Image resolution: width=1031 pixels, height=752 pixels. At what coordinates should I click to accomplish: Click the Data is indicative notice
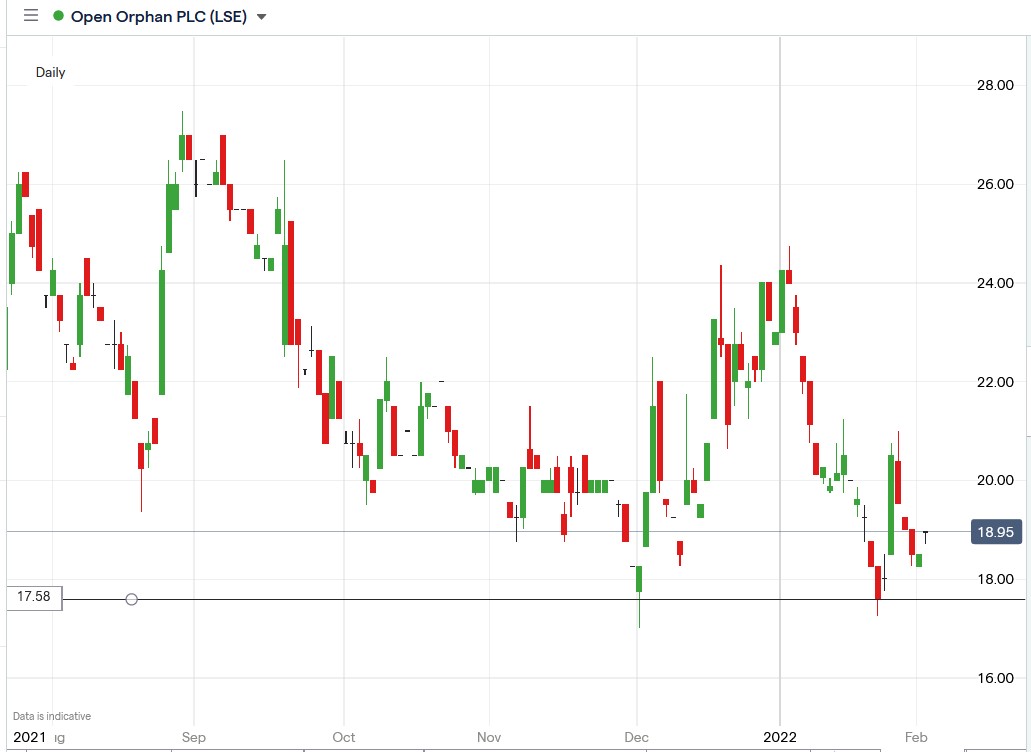click(x=50, y=716)
